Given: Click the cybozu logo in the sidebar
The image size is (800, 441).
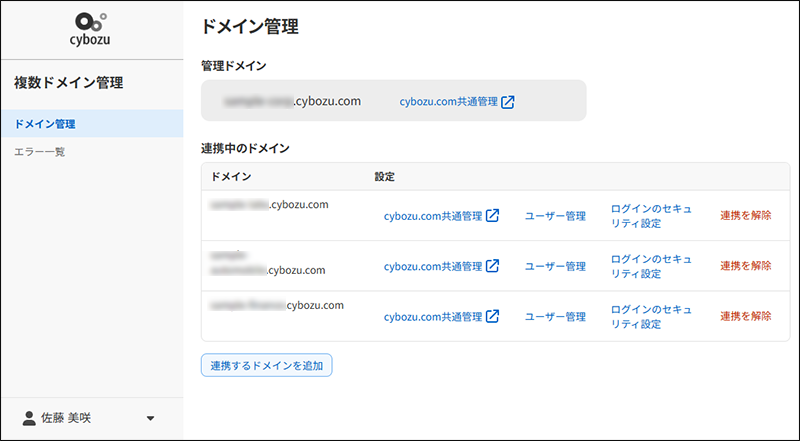Looking at the screenshot, I should [x=90, y=29].
